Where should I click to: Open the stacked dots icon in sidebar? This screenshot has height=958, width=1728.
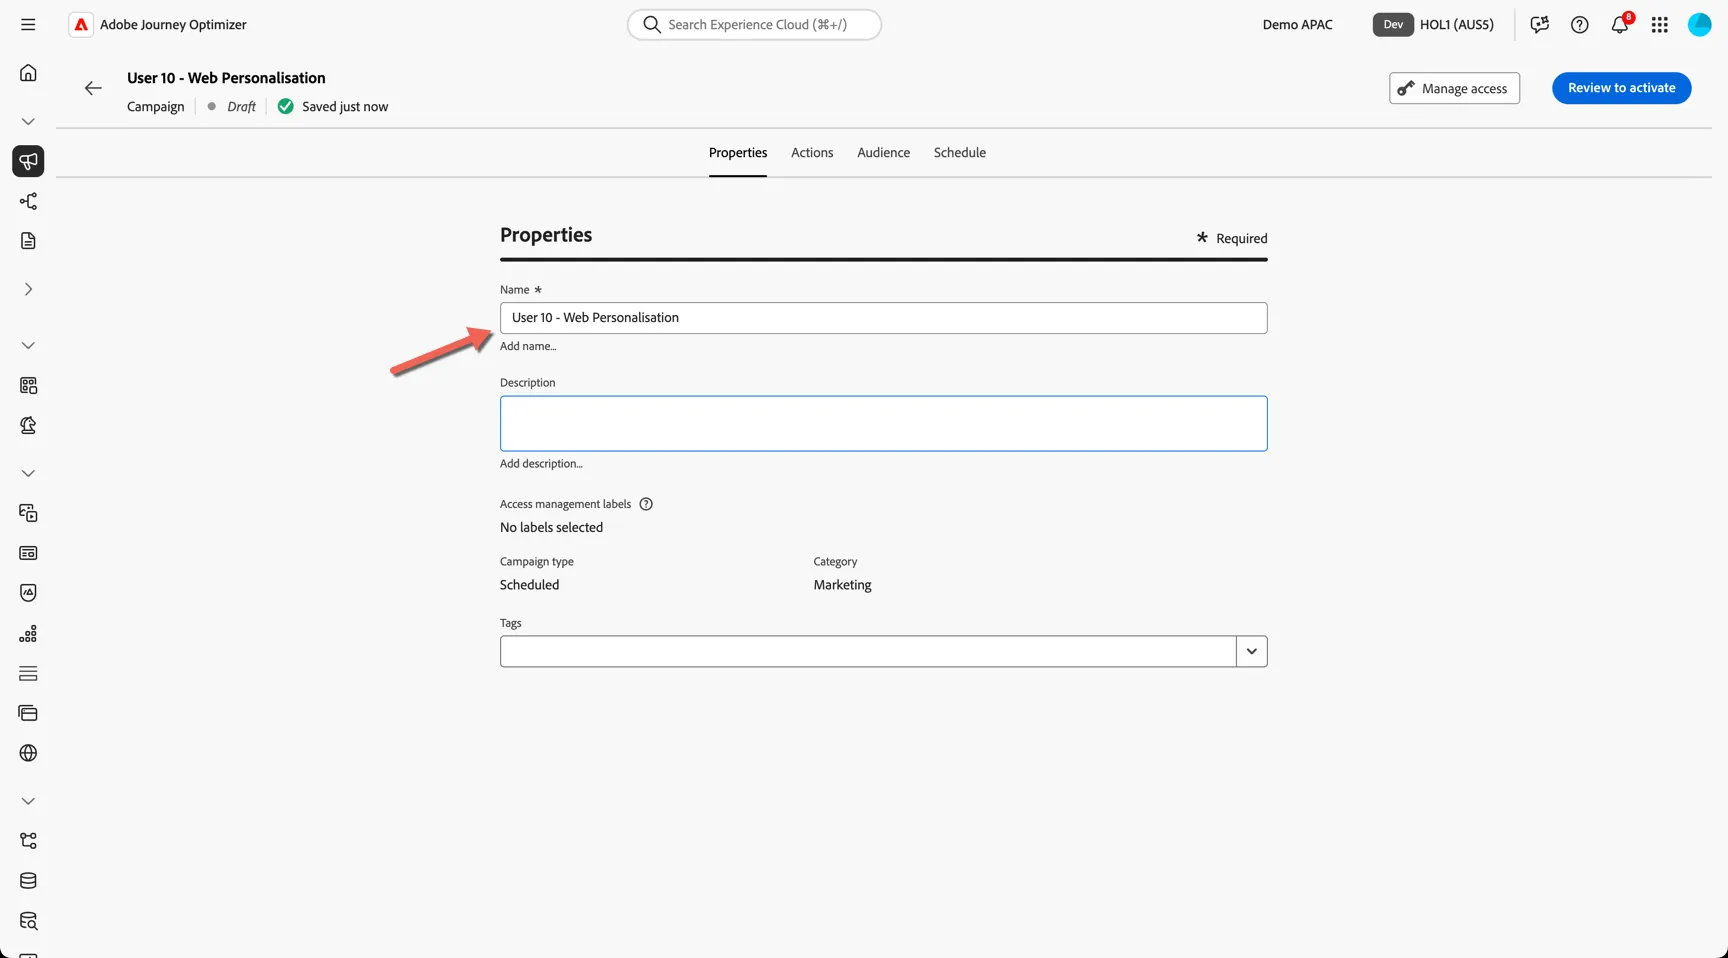point(28,633)
